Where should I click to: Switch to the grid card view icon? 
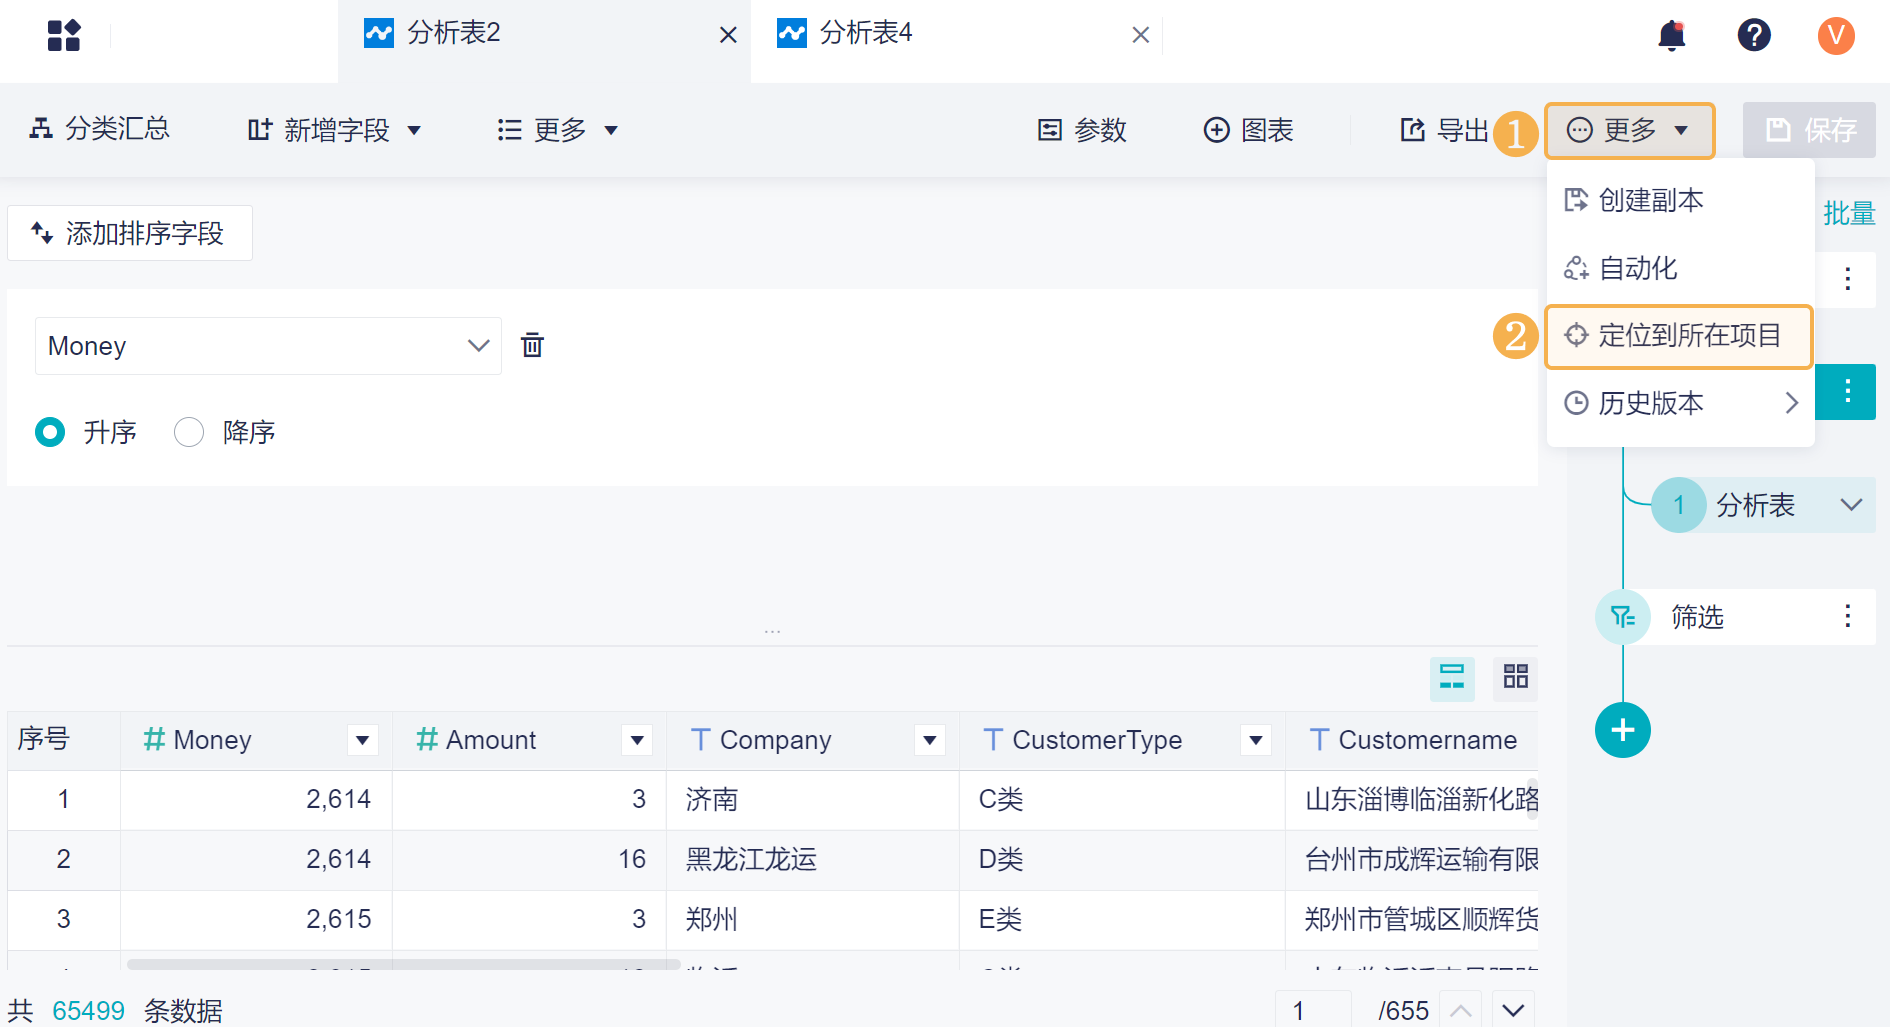coord(1516,677)
